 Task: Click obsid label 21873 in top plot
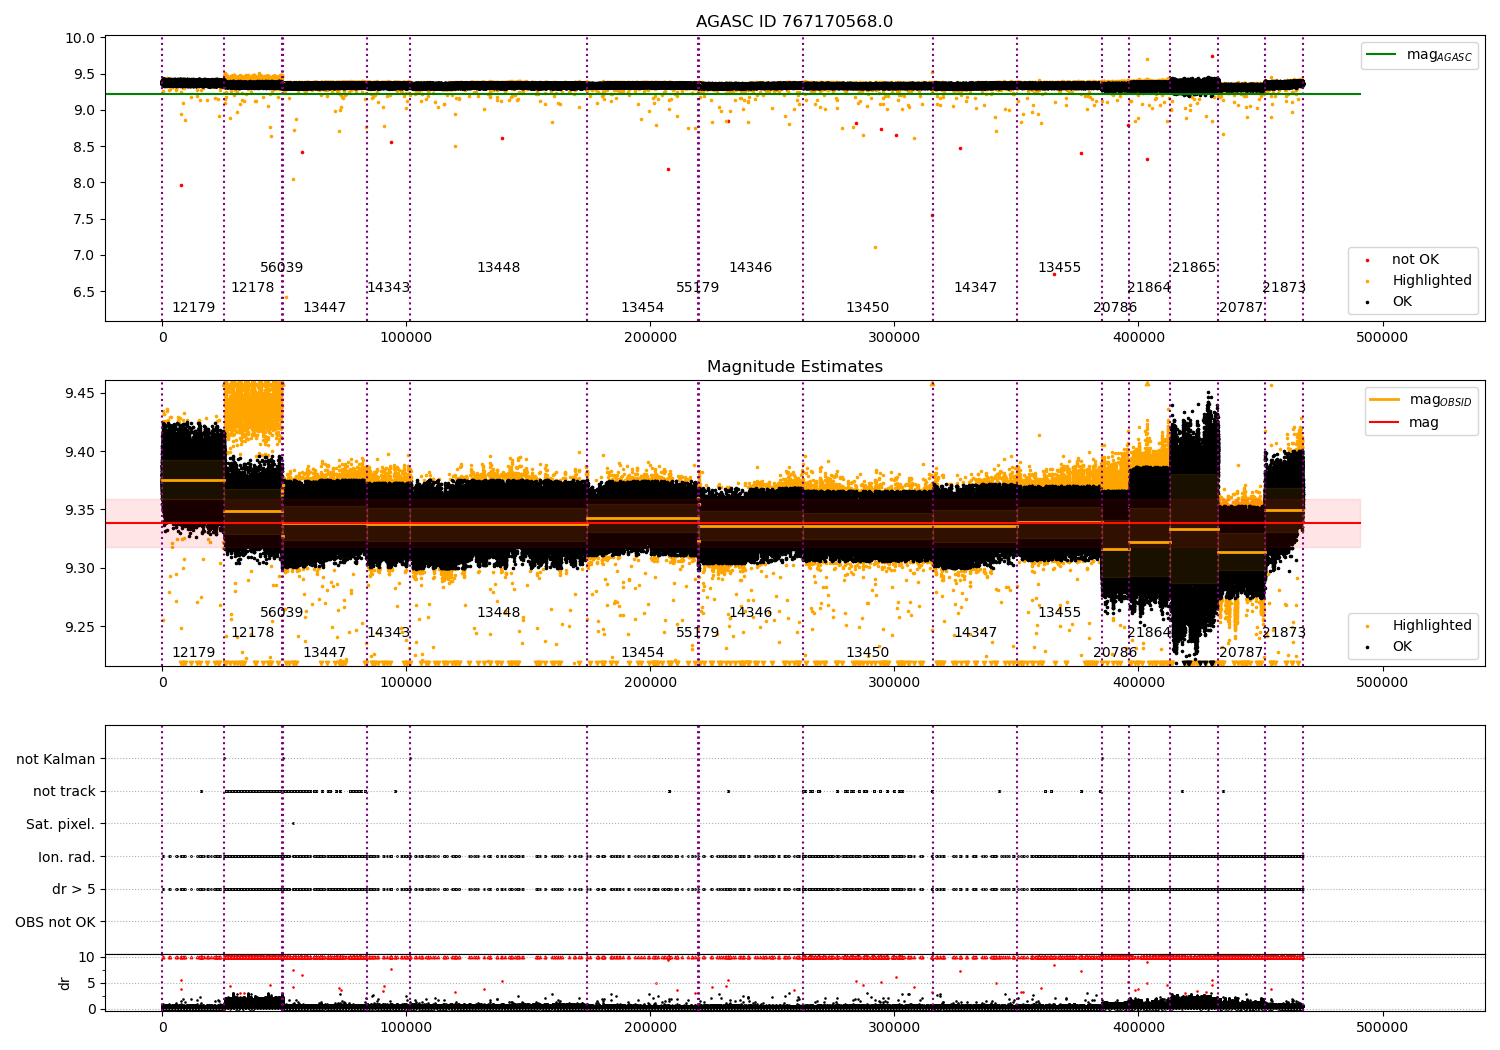tap(1284, 288)
